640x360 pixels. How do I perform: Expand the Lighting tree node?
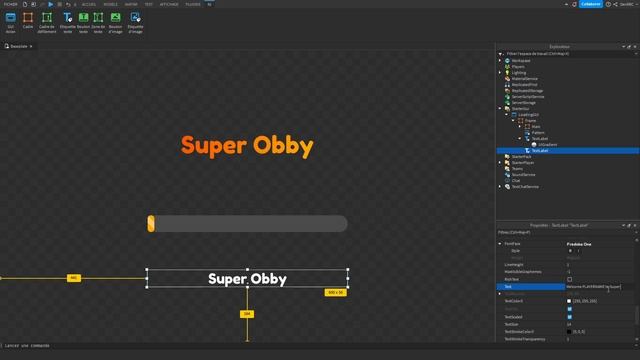[500, 73]
